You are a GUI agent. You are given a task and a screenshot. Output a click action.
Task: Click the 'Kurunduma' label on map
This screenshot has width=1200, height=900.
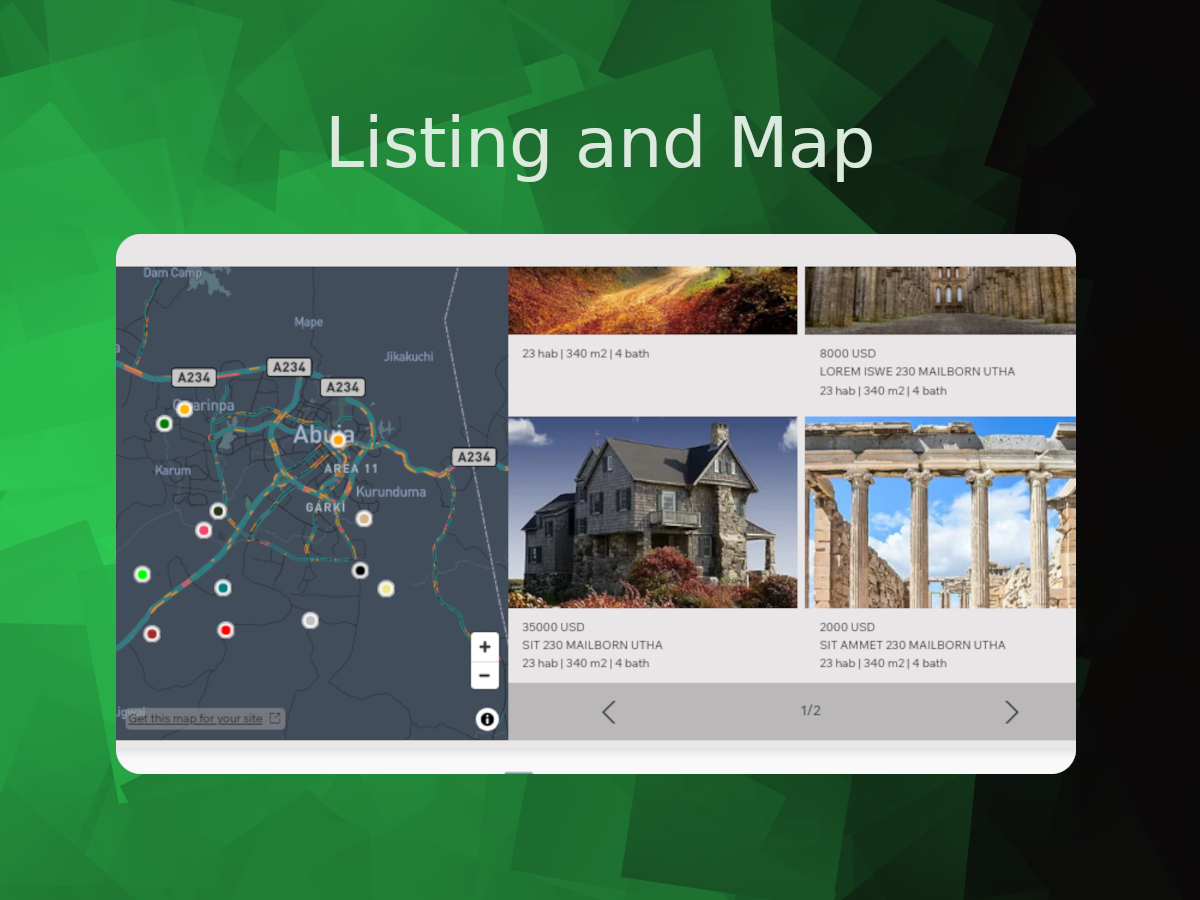click(x=391, y=492)
